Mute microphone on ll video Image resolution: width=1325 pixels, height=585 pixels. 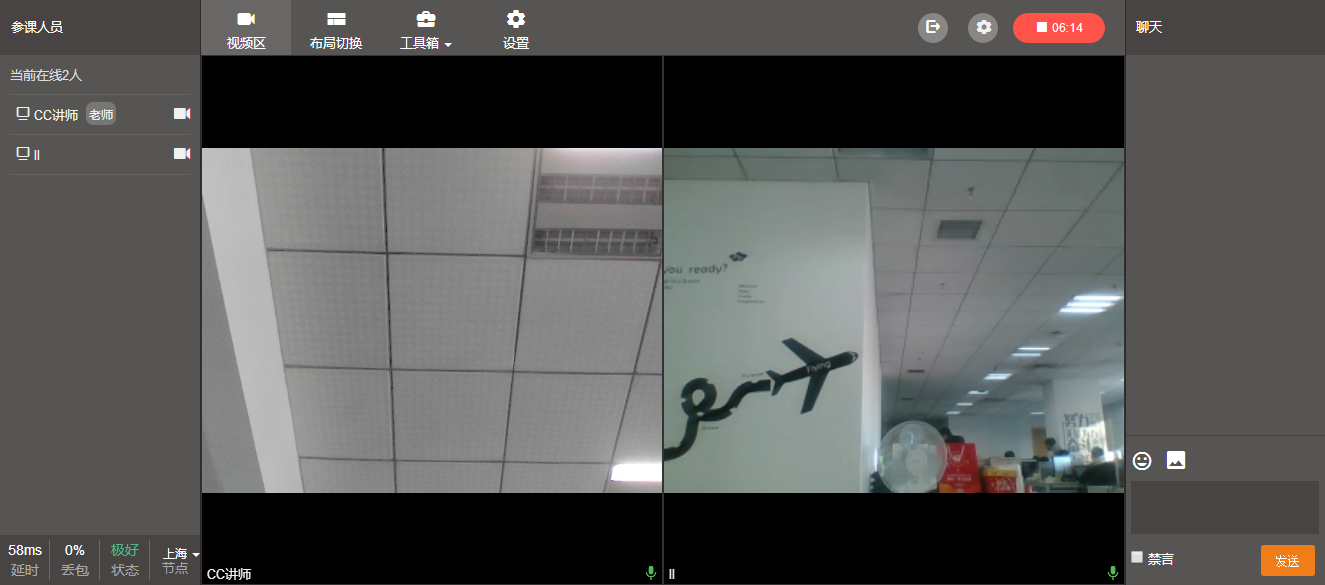tap(1113, 573)
